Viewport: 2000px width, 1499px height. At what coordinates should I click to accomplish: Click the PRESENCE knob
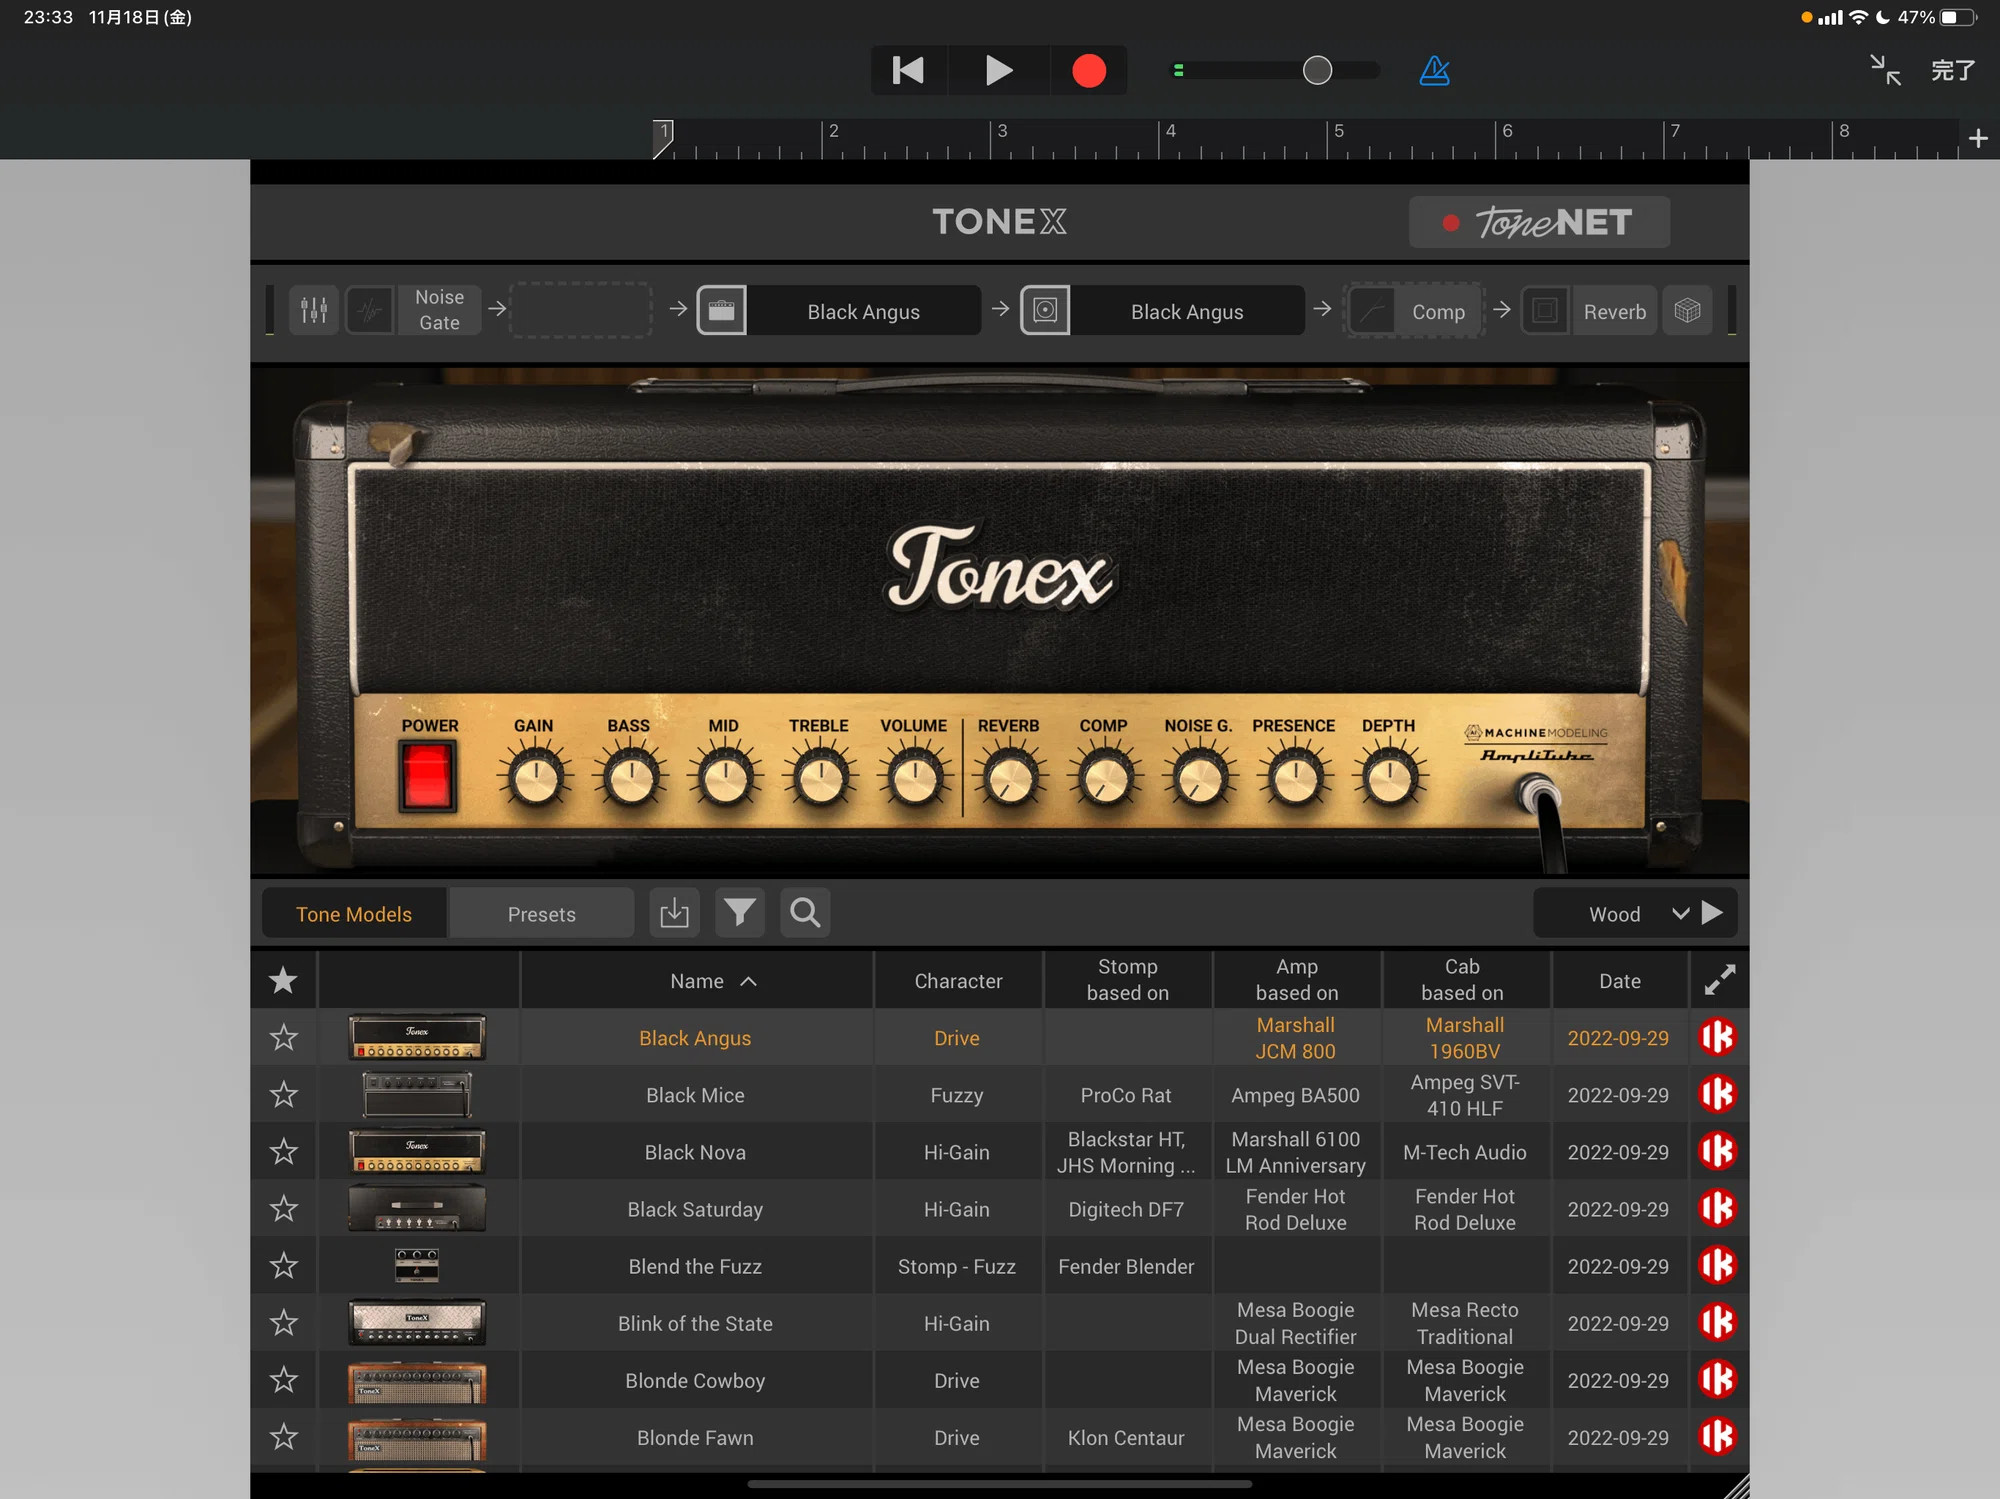[x=1295, y=779]
